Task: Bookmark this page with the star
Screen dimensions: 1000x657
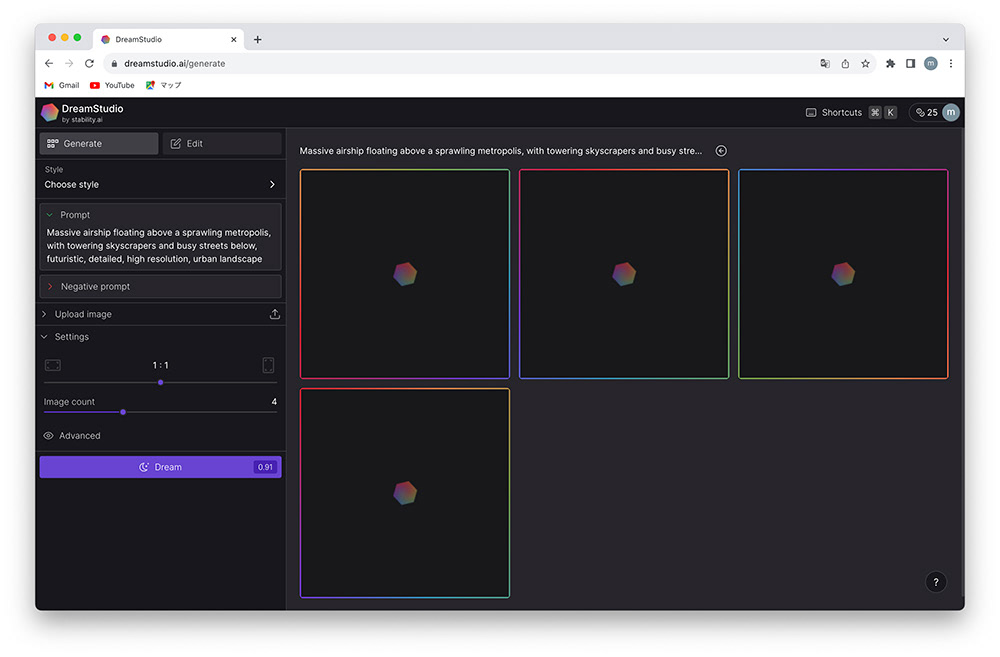Action: coord(865,63)
